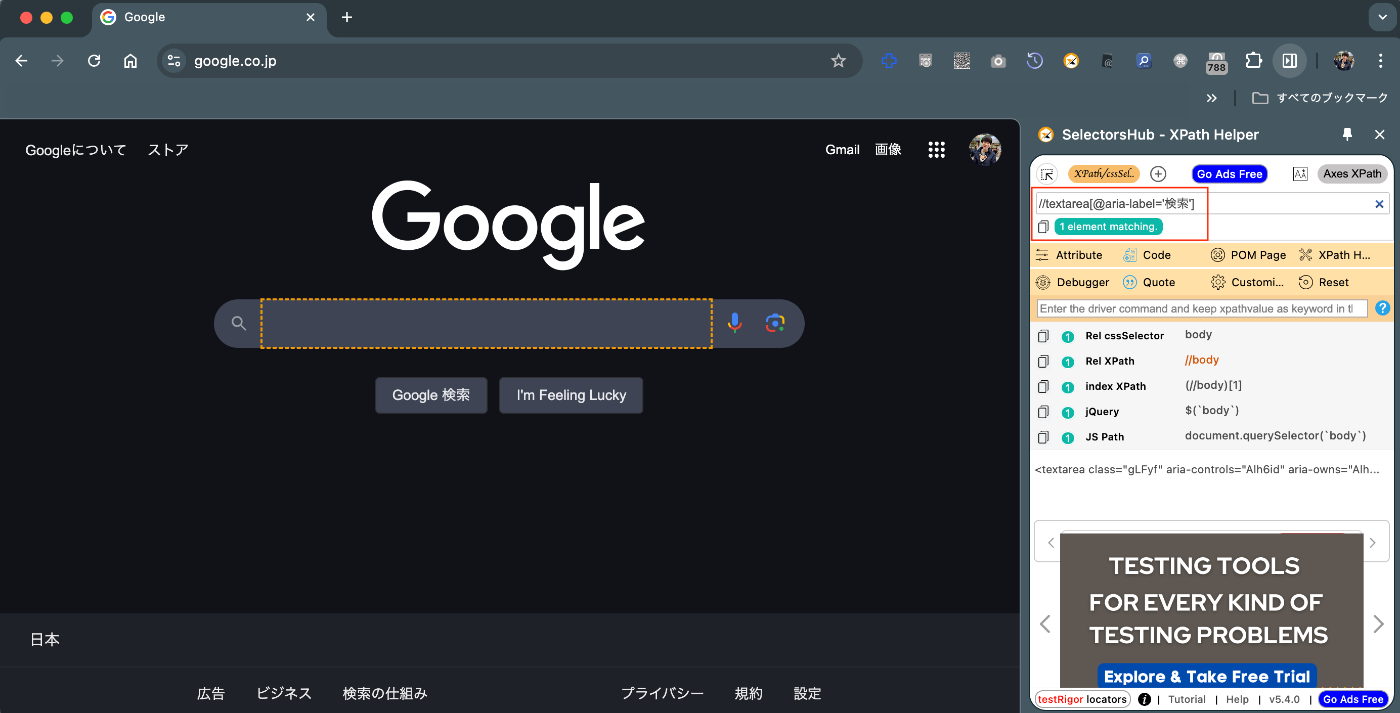Open the Google apps grid
This screenshot has height=713, width=1400.
coord(936,150)
